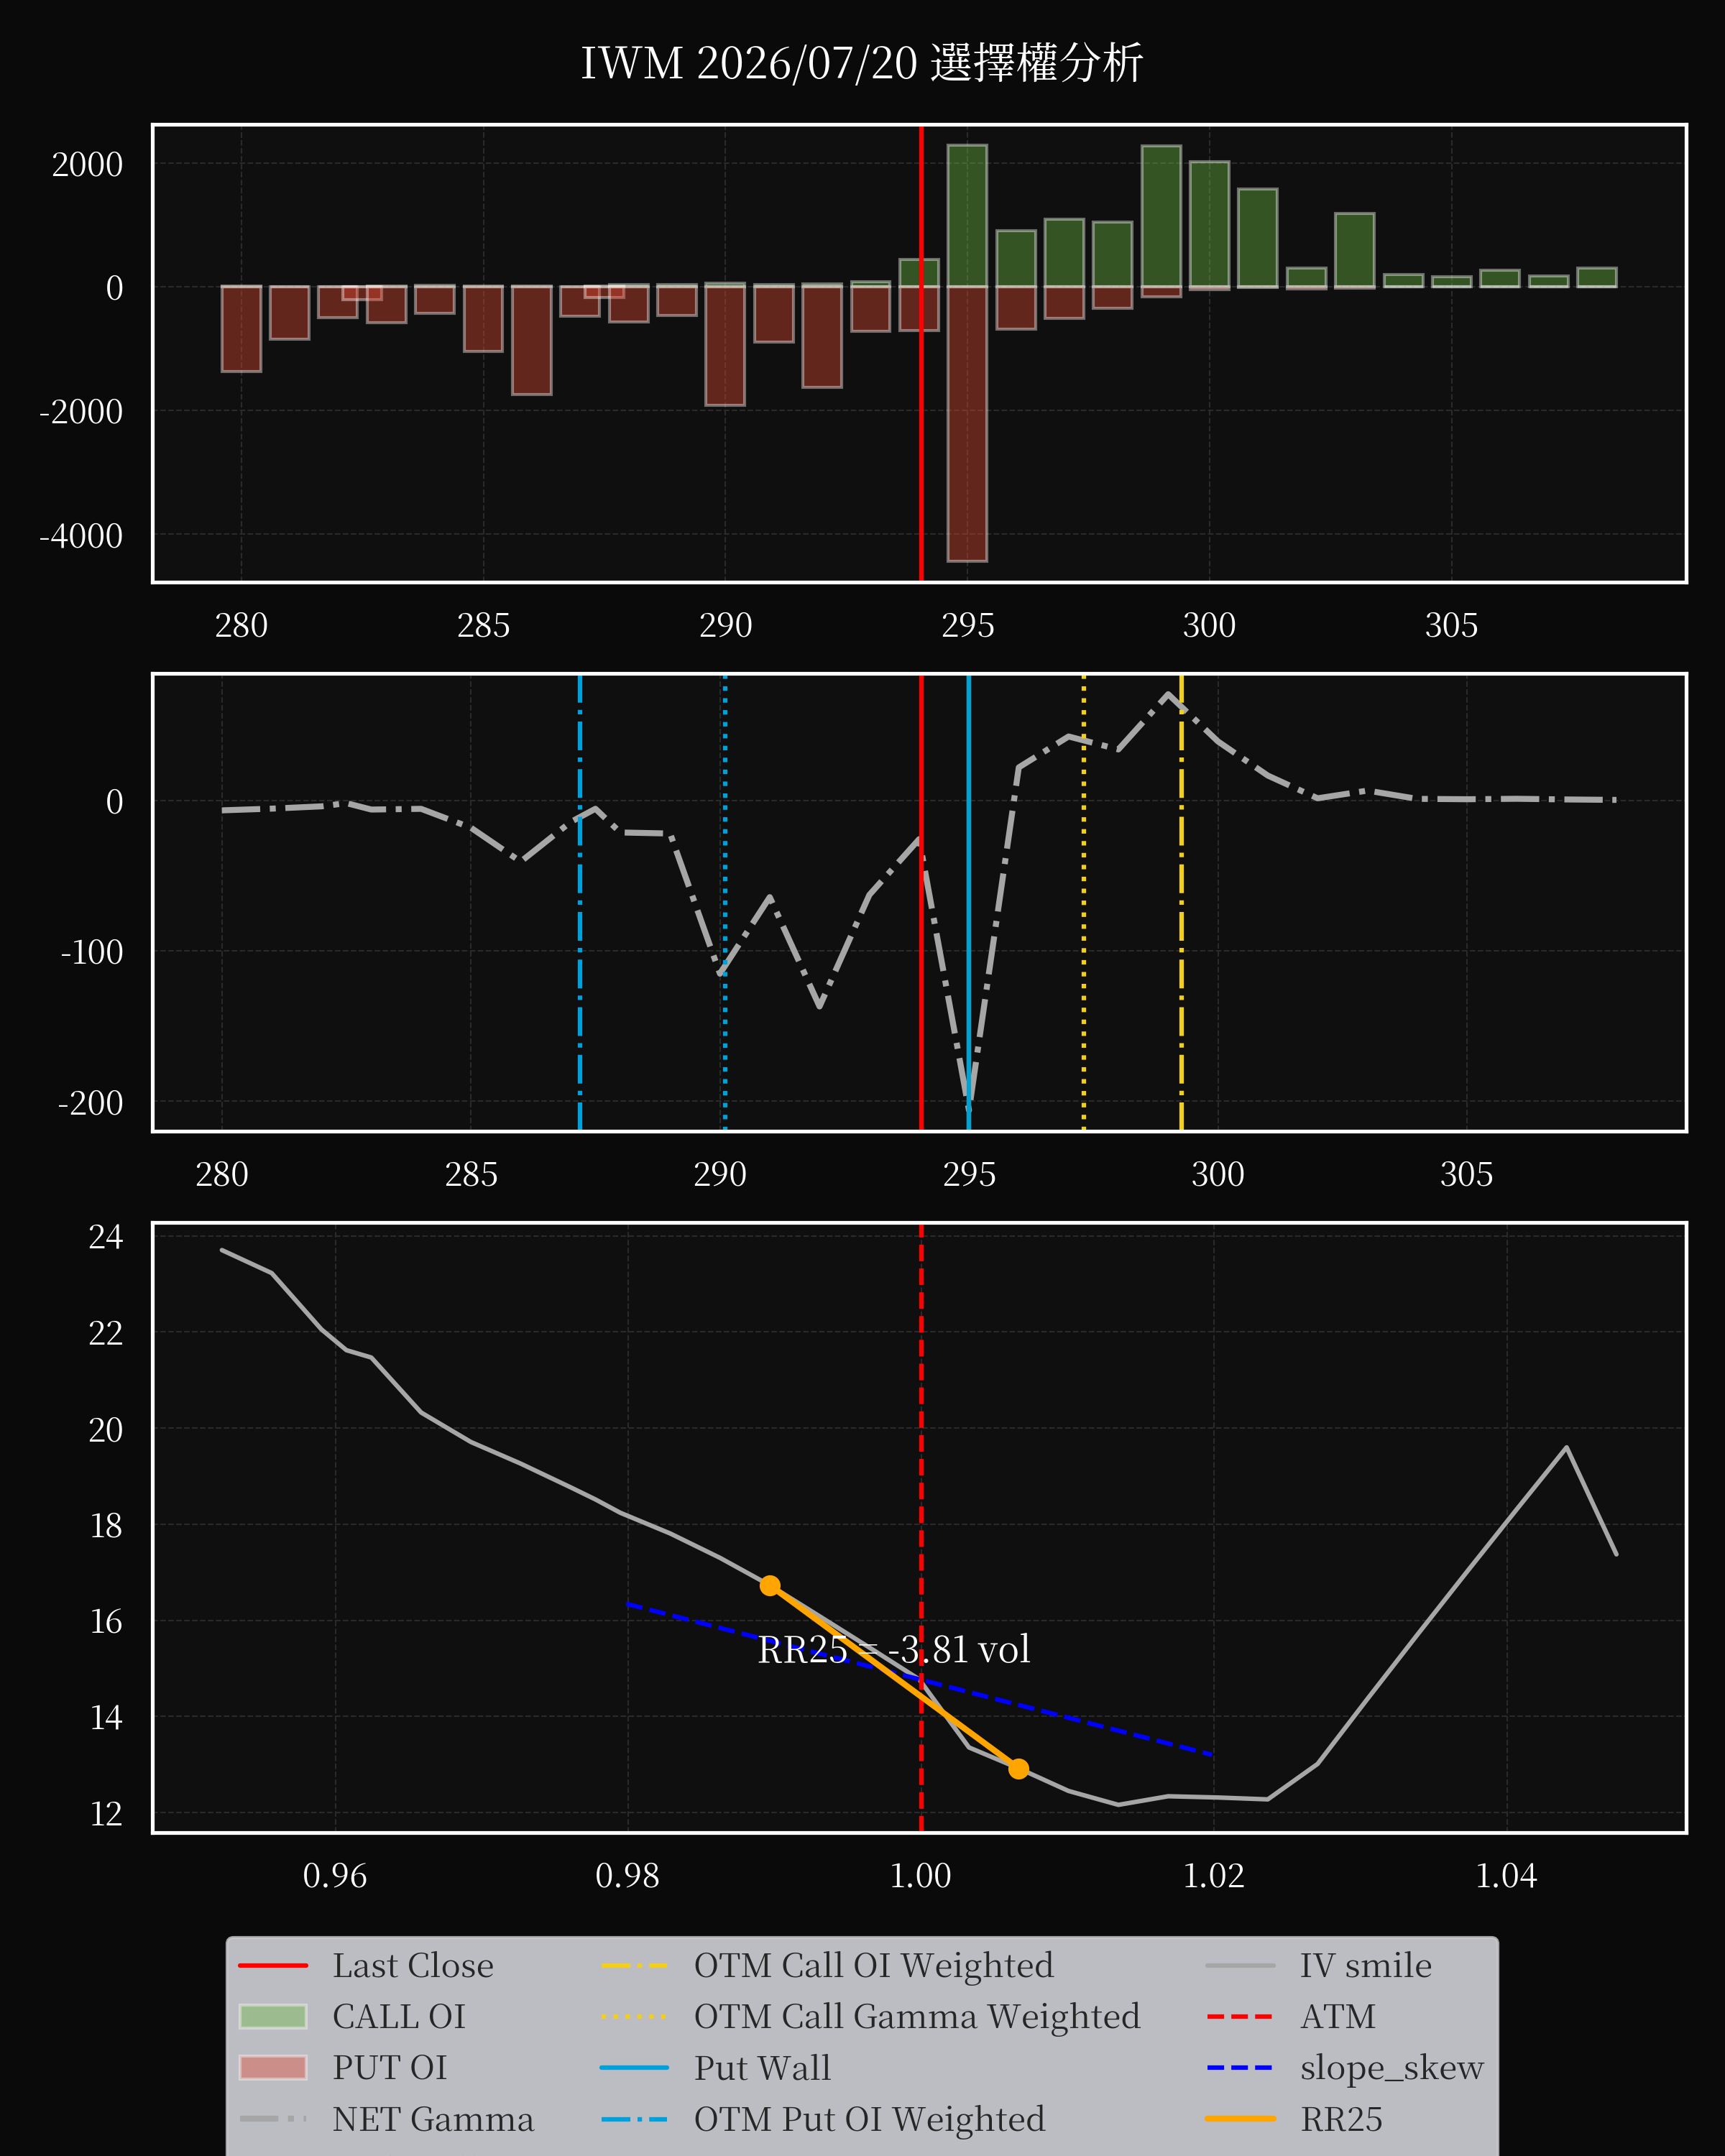This screenshot has height=2156, width=1725.
Task: Click the OTM Put OI Weighted legend label
Action: pos(870,2119)
